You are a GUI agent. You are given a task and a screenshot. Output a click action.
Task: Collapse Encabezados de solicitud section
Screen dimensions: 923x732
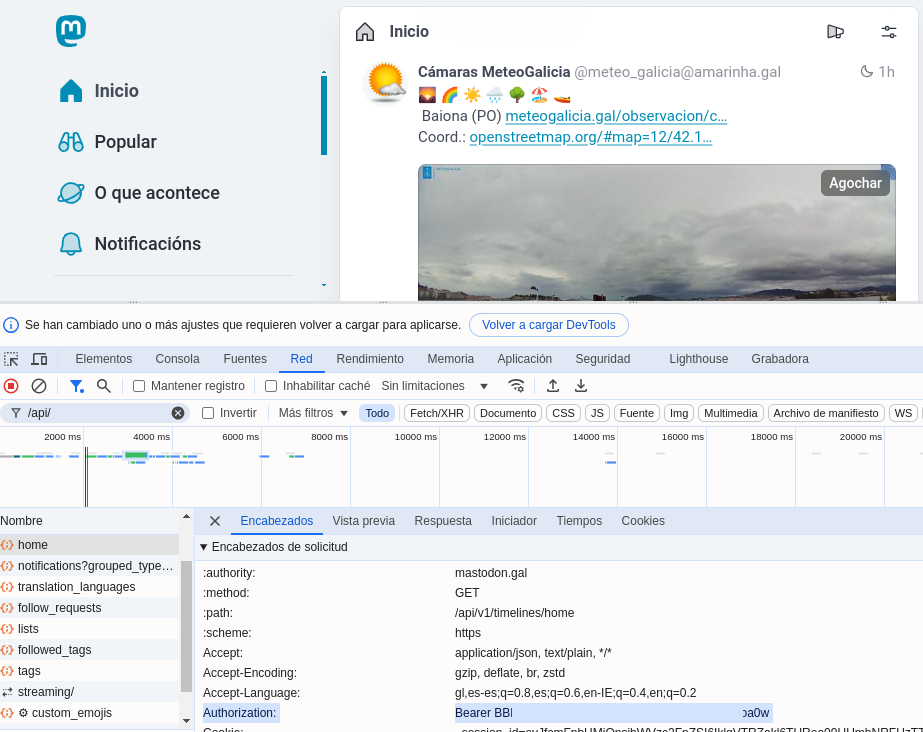[x=205, y=547]
